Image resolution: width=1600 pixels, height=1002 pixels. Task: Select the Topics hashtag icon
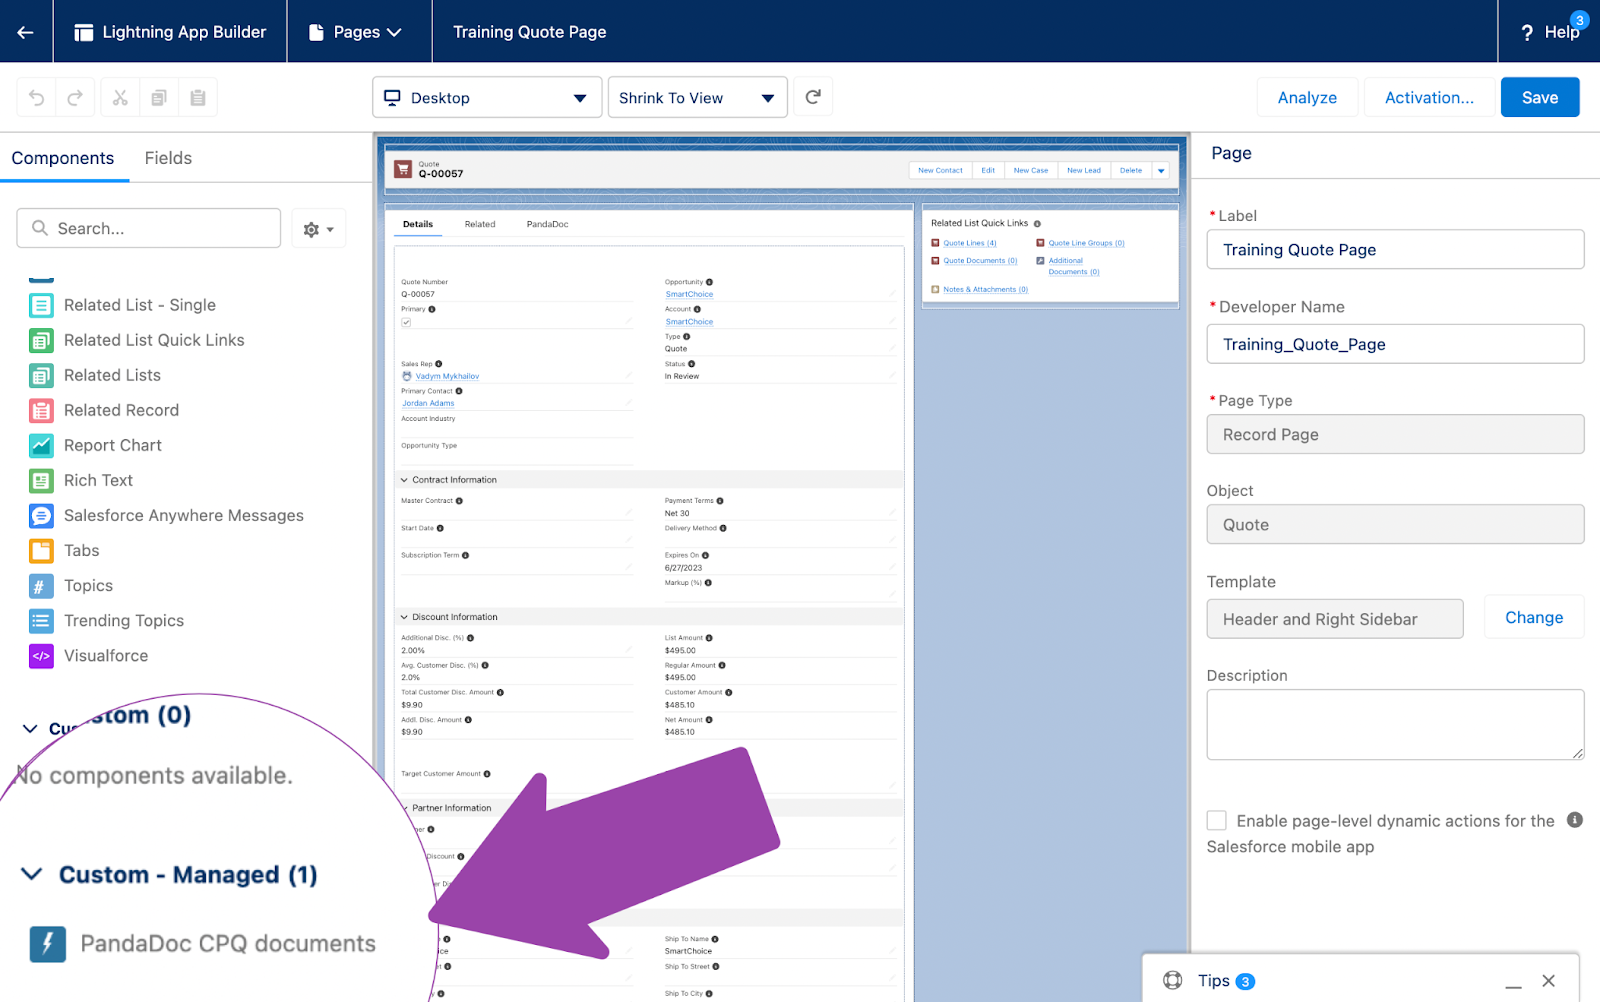tap(41, 585)
